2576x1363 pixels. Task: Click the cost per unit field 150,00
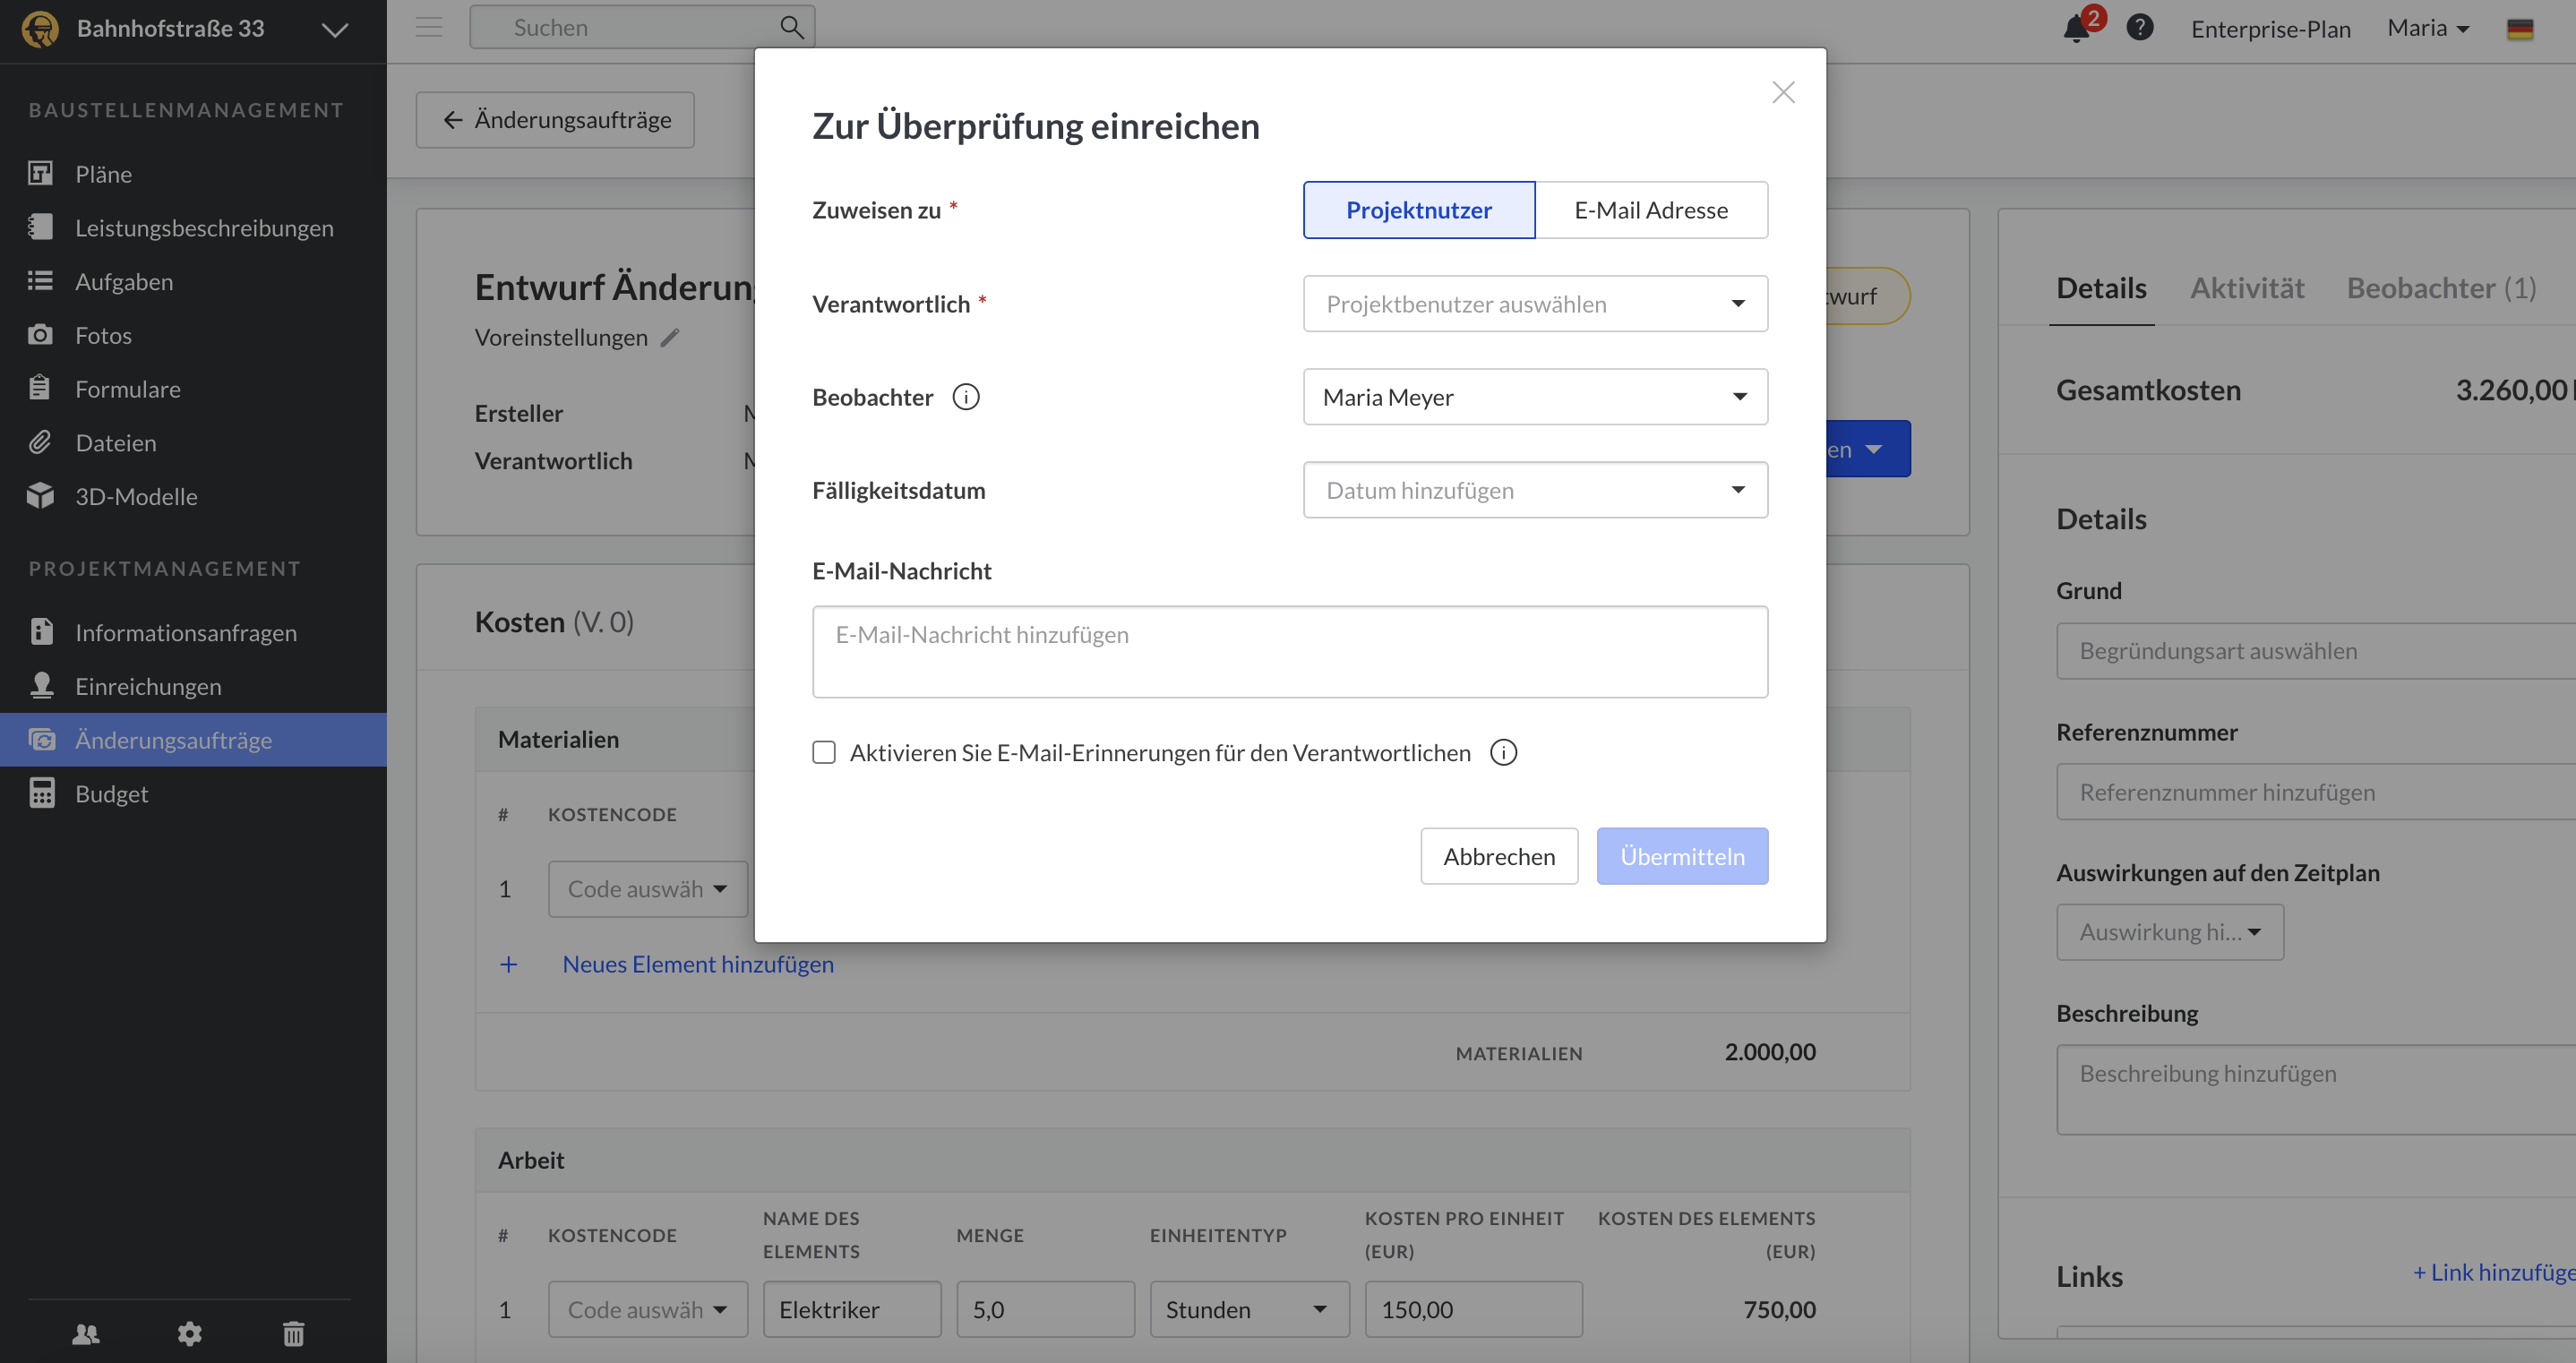[x=1473, y=1309]
